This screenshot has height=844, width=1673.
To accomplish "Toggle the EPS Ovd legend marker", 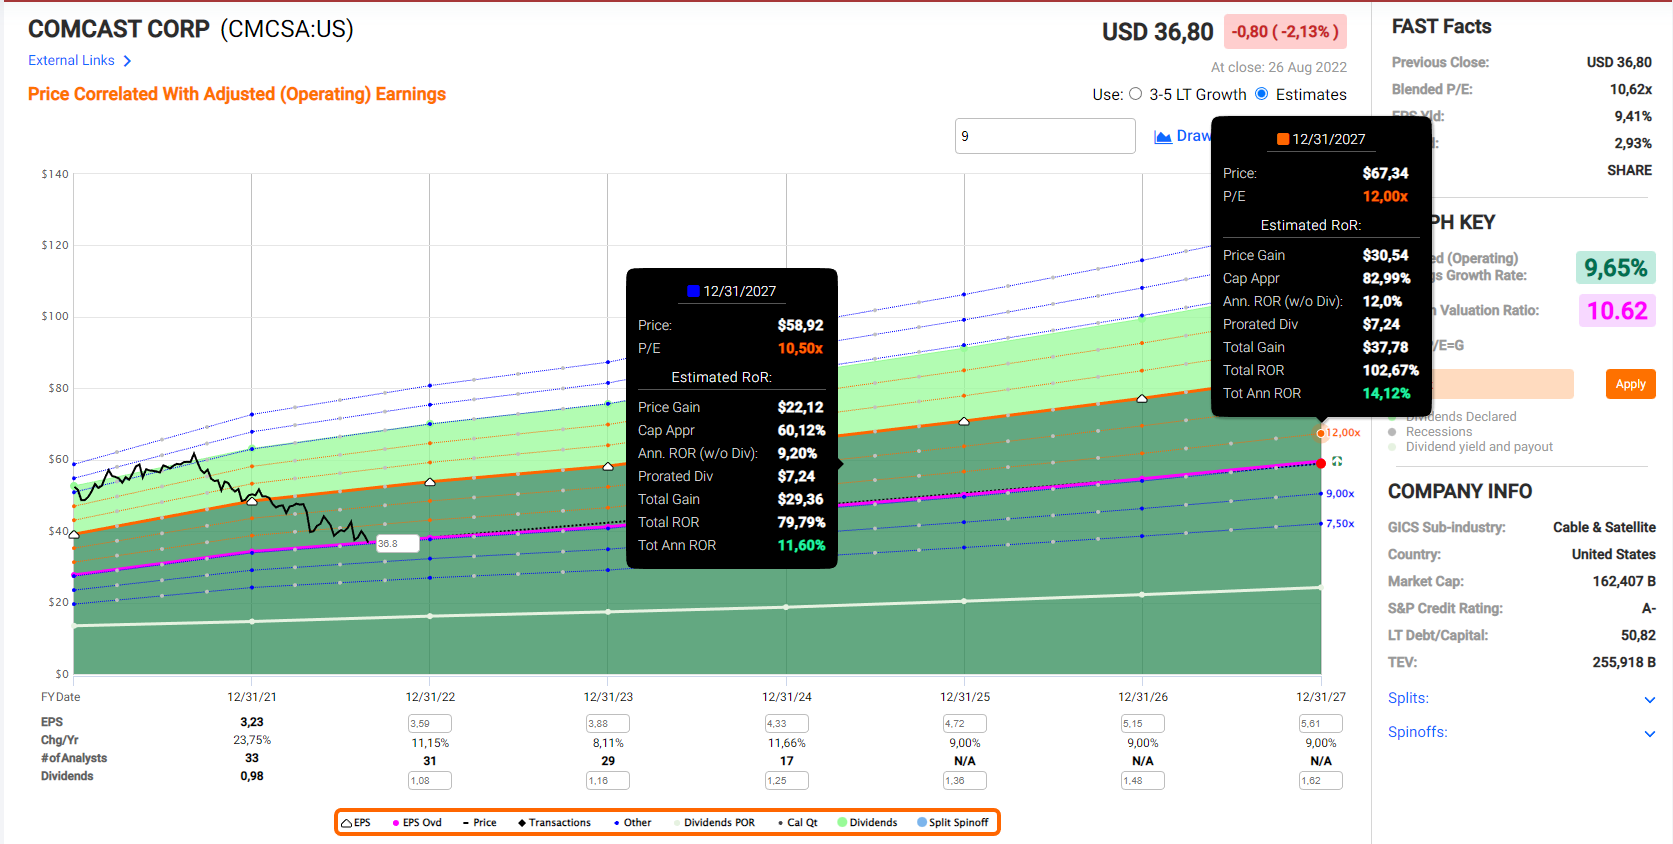I will pos(396,823).
